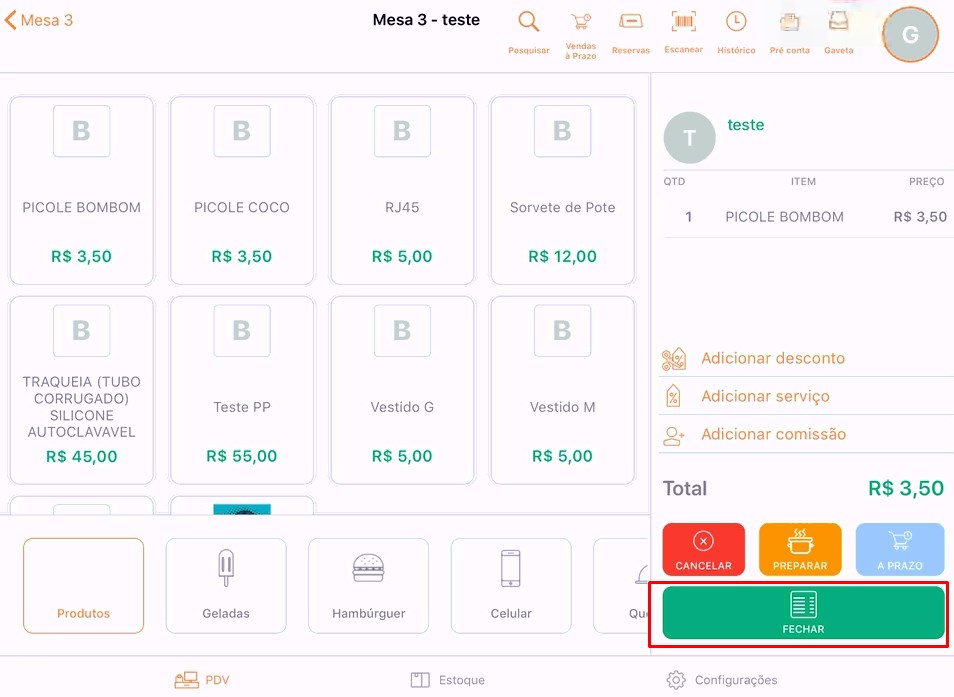954x697 pixels.
Task: Click Sorvete de Pote price R$ 12,00
Action: click(x=562, y=257)
